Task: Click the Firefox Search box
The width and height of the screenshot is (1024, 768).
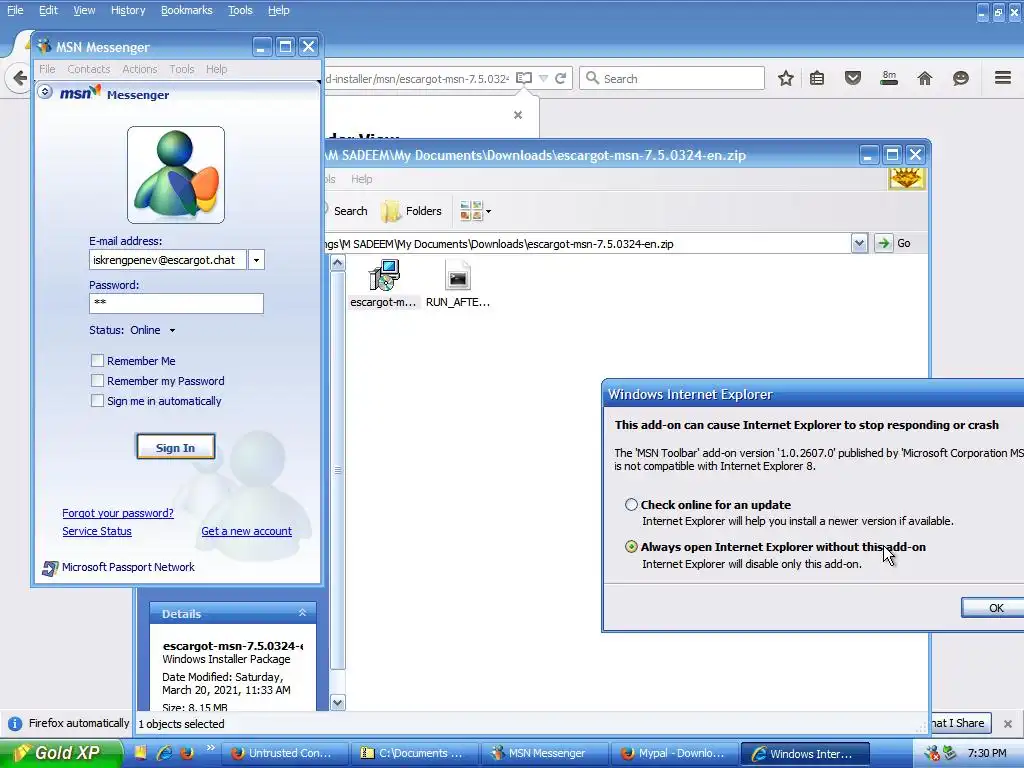Action: point(672,78)
